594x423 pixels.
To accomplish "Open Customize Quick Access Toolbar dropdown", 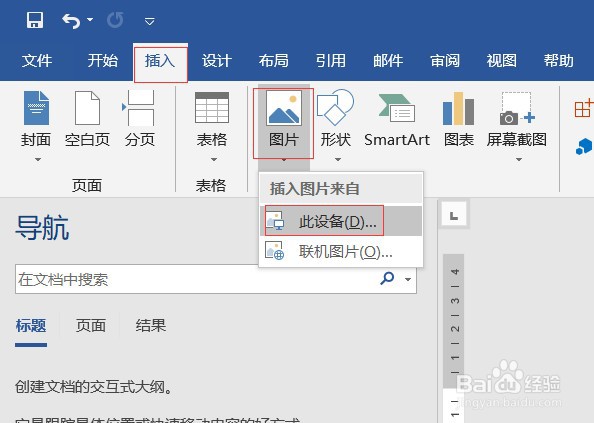I will [150, 21].
